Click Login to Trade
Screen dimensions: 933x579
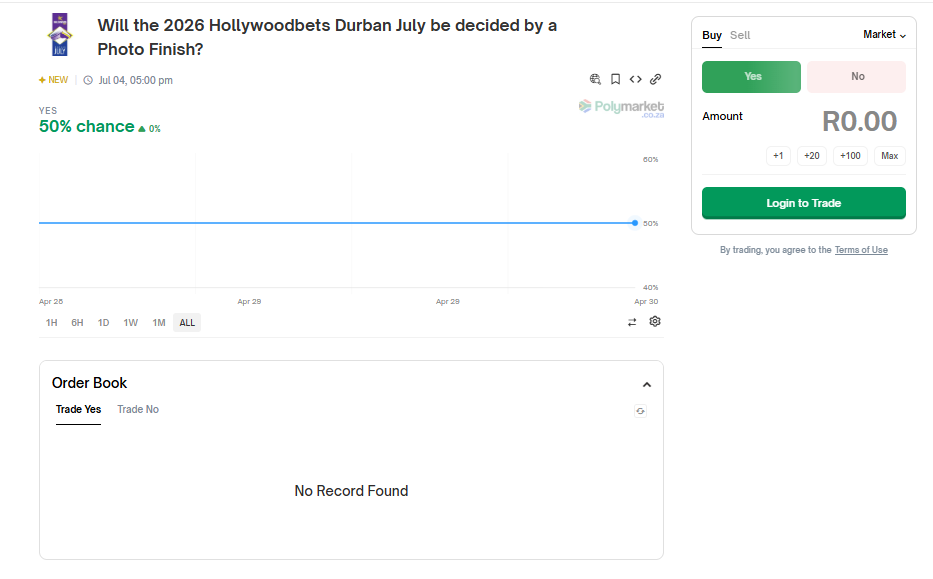point(804,204)
